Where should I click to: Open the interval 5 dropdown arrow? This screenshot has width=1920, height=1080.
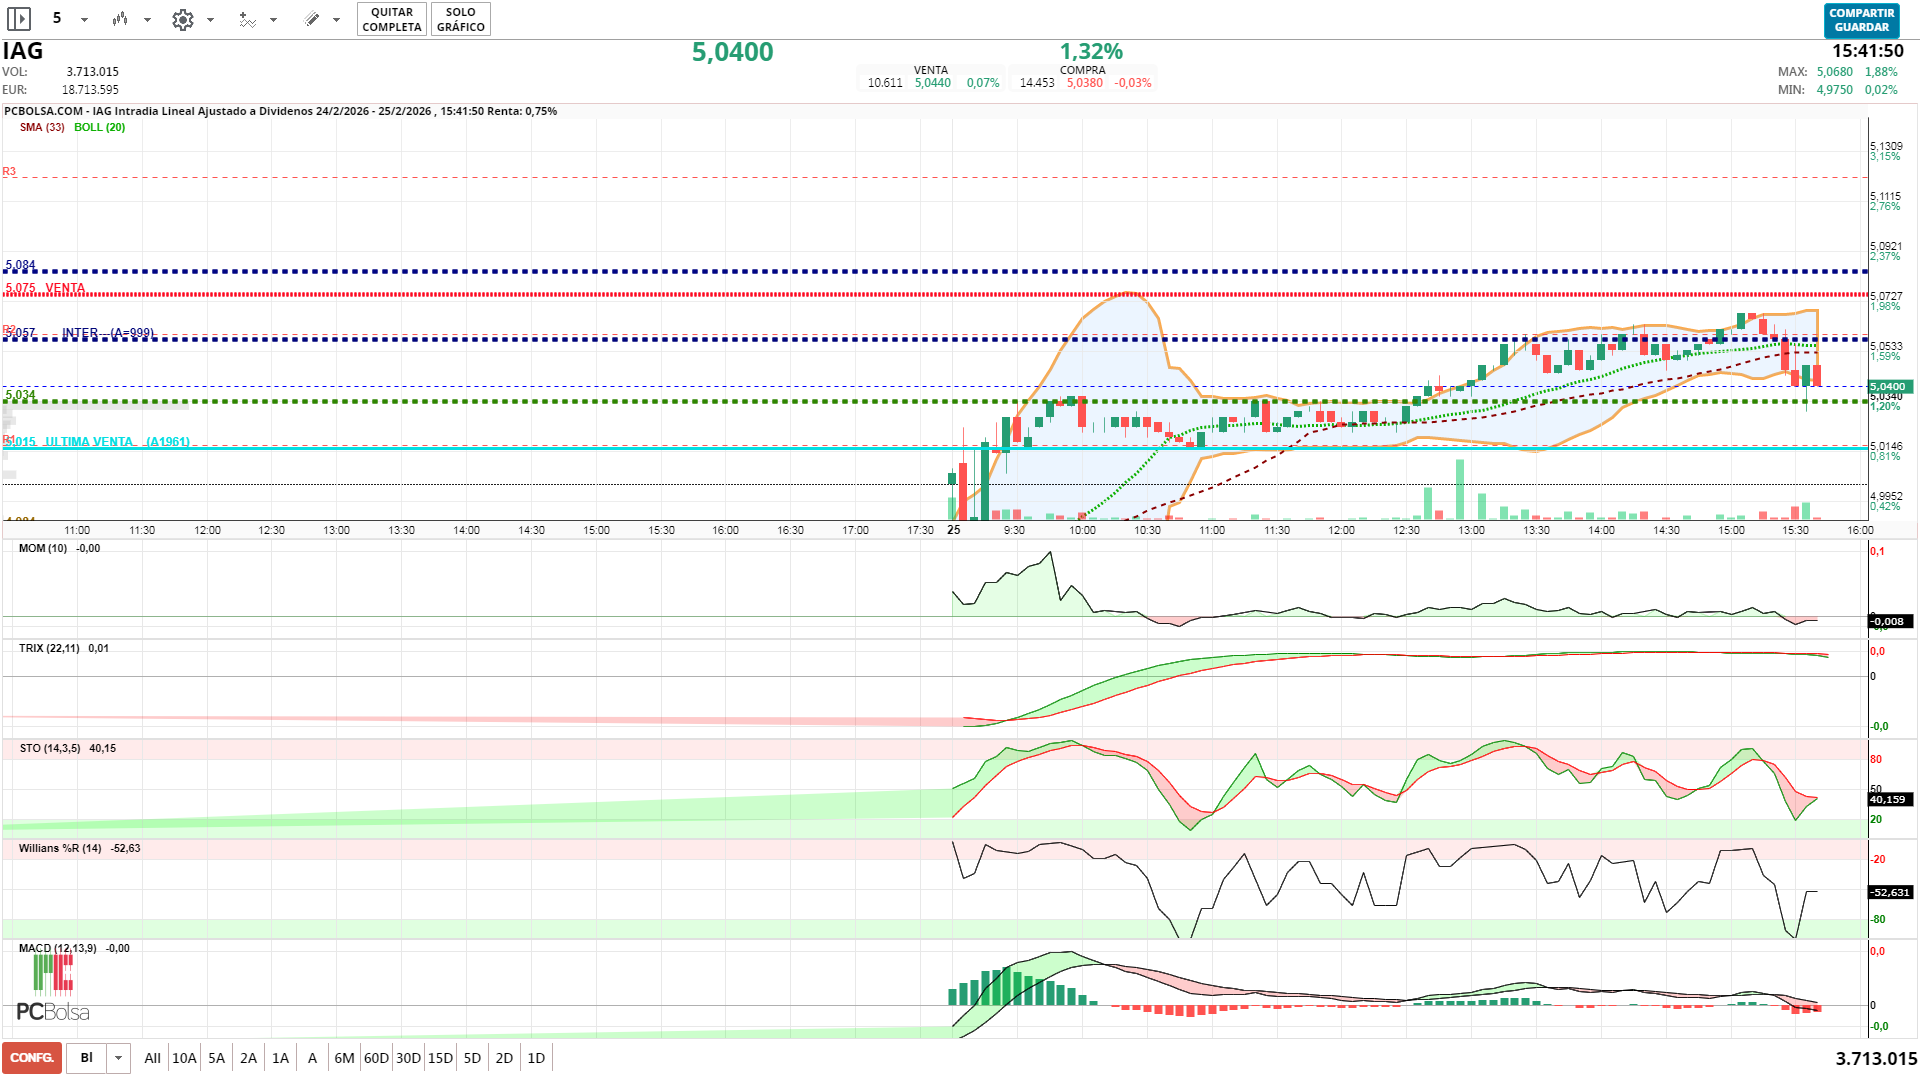point(84,20)
